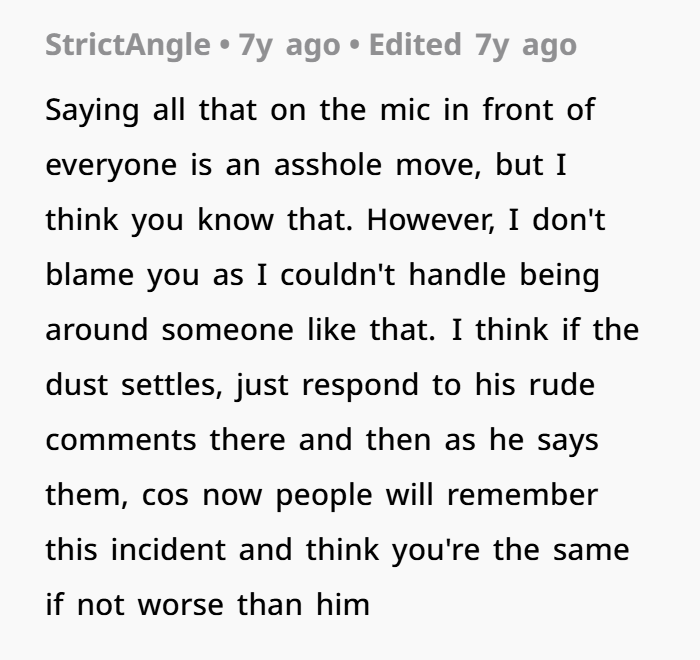Click the first "7y ago" comment timestamp

tap(289, 45)
